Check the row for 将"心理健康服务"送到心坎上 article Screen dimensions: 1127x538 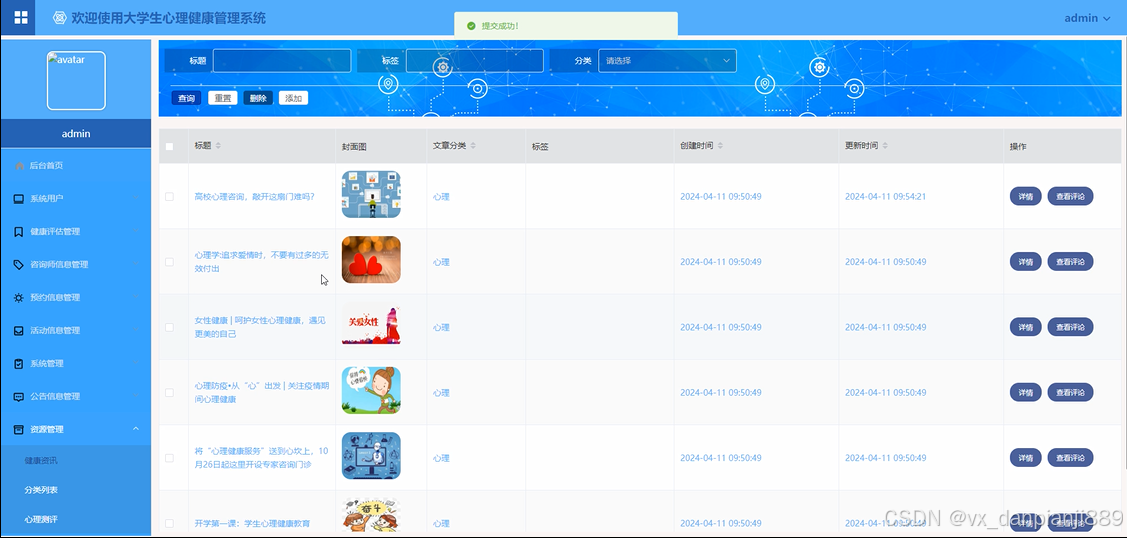pos(170,458)
